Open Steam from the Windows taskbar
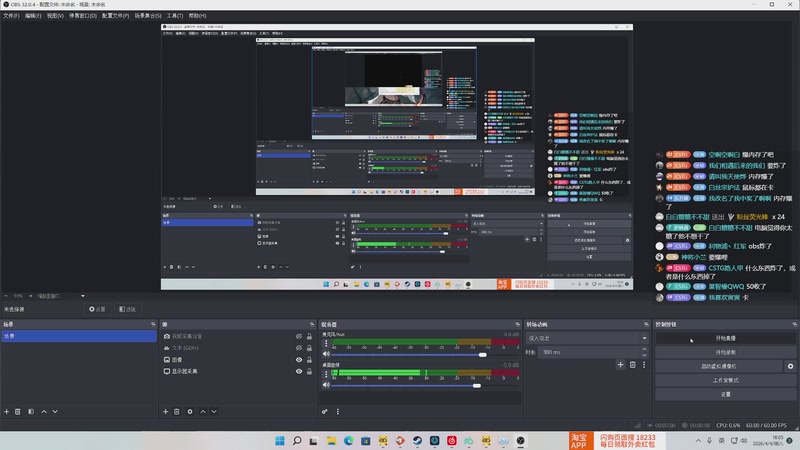The width and height of the screenshot is (800, 450). click(x=417, y=441)
